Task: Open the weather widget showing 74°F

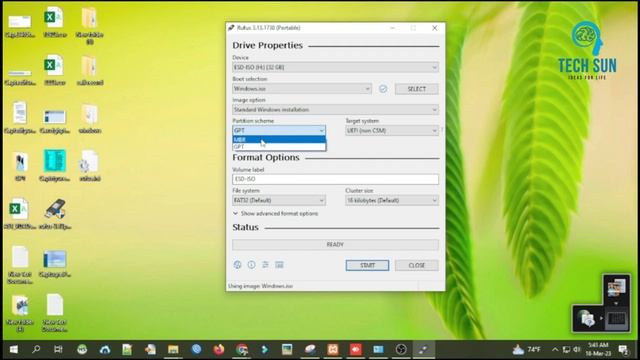Action: [x=527, y=349]
